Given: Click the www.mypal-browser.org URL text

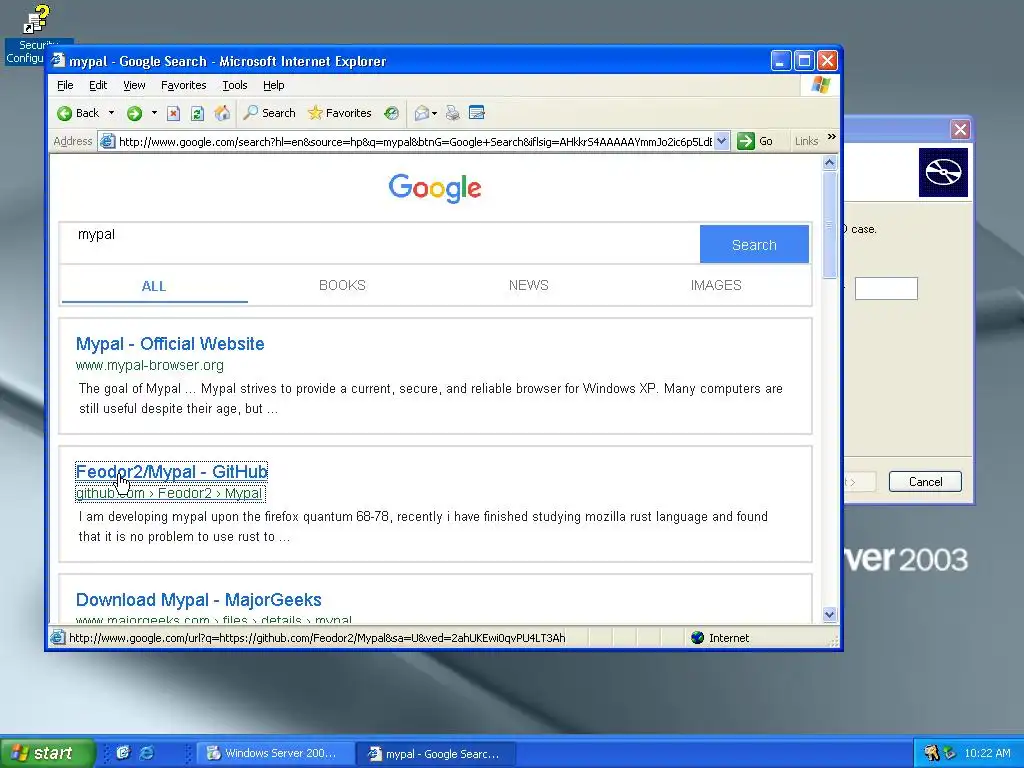Looking at the screenshot, I should click(150, 365).
